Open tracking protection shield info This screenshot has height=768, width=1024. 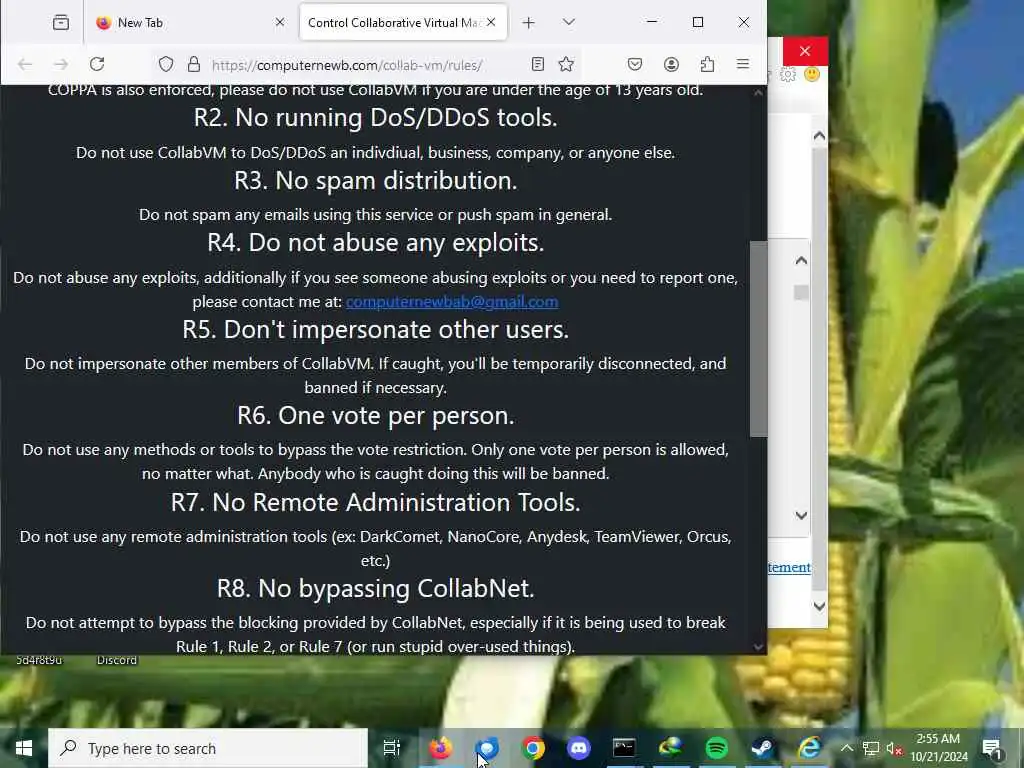coord(166,64)
